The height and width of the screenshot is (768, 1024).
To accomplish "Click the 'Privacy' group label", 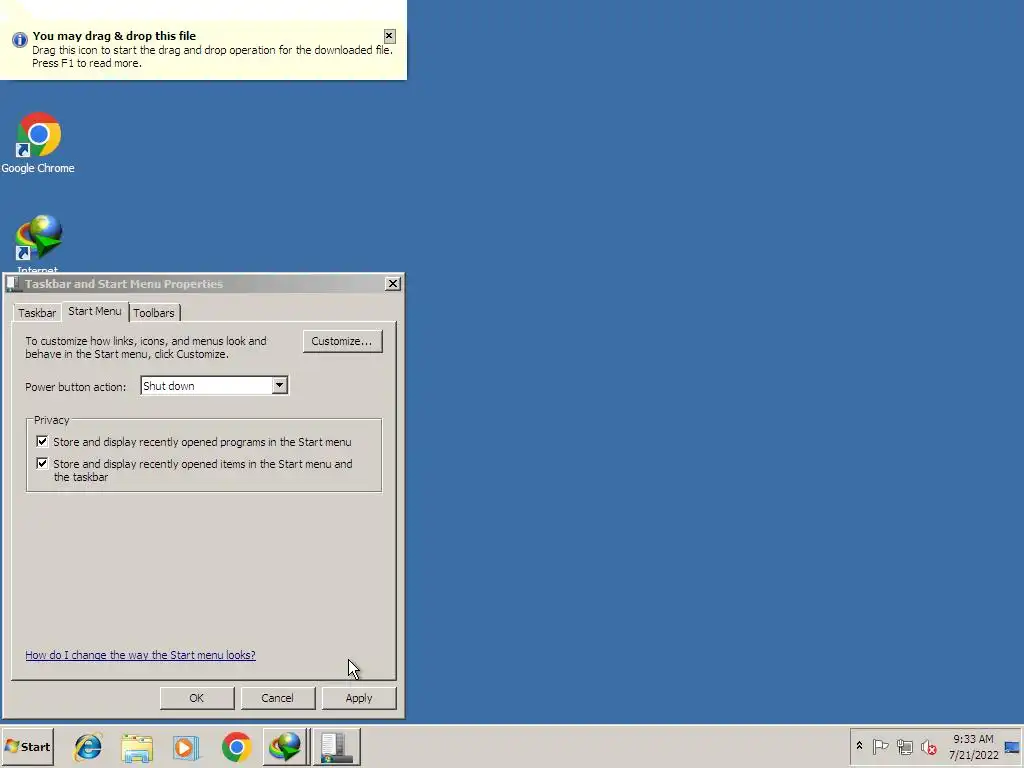I will [x=52, y=420].
